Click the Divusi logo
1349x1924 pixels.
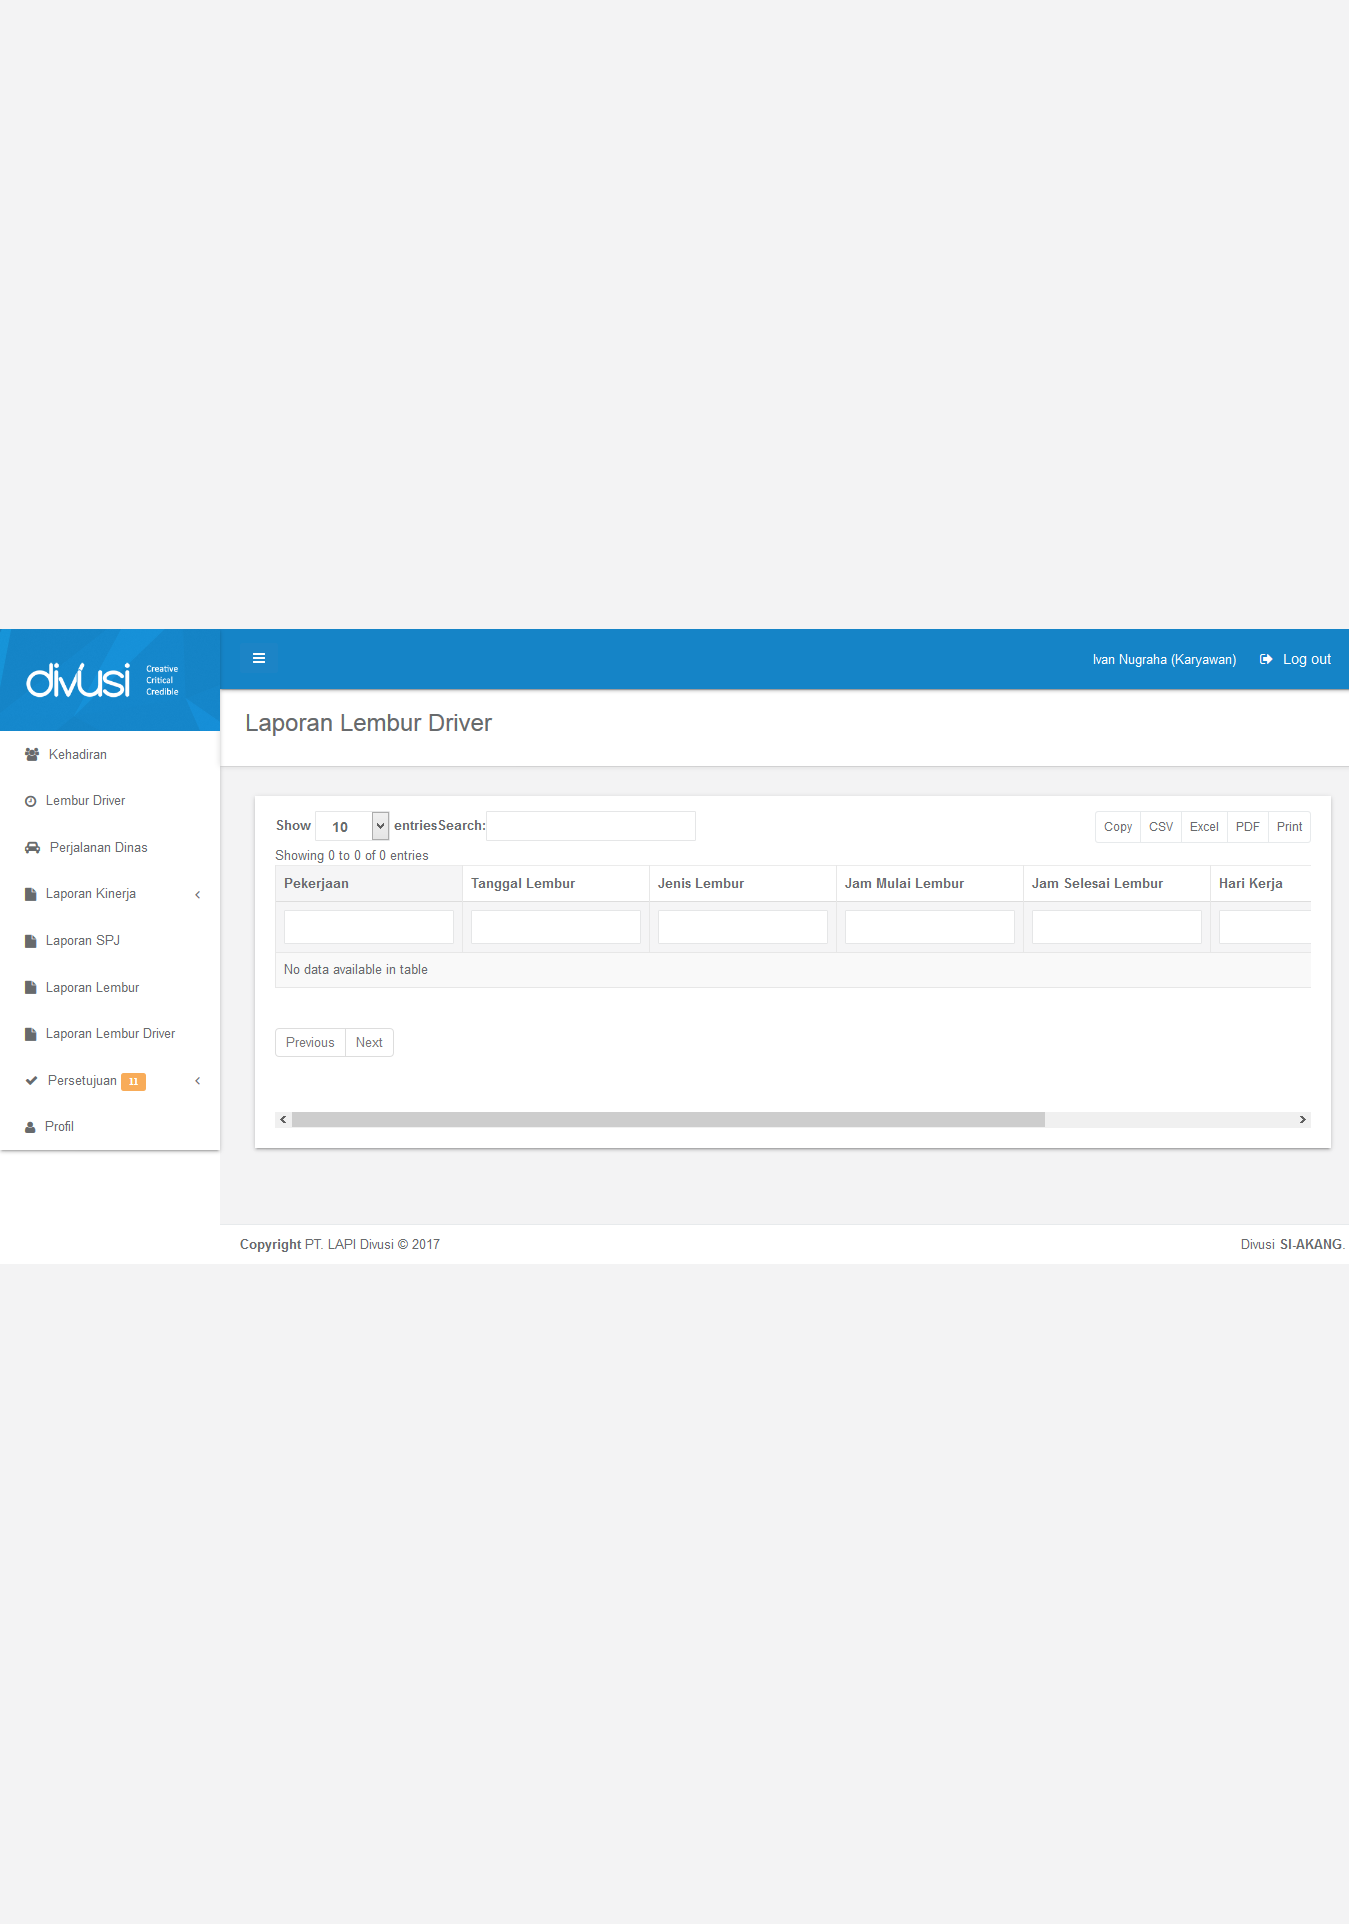[78, 680]
